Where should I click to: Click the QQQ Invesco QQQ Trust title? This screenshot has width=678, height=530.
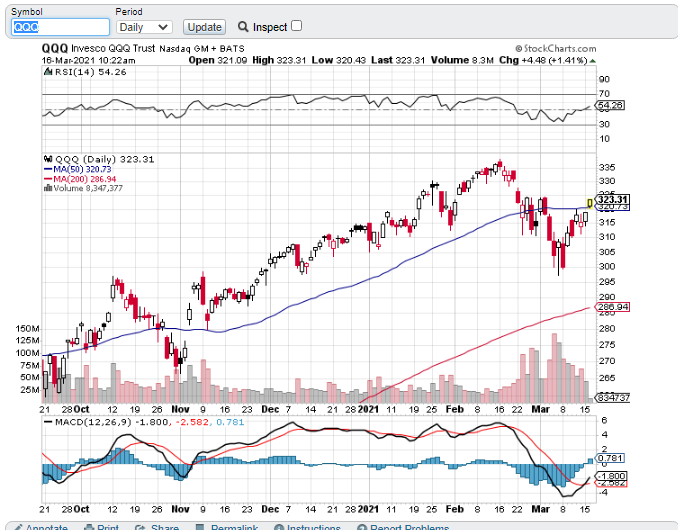(x=143, y=48)
